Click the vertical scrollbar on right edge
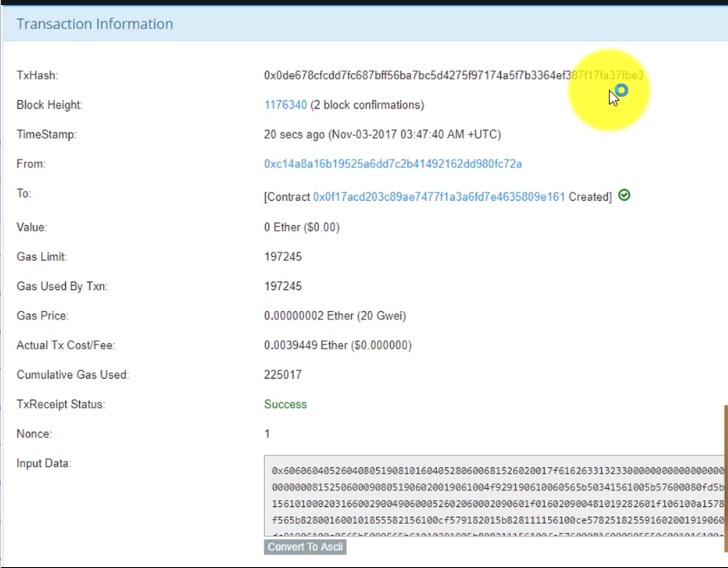This screenshot has height=568, width=728. [x=724, y=448]
